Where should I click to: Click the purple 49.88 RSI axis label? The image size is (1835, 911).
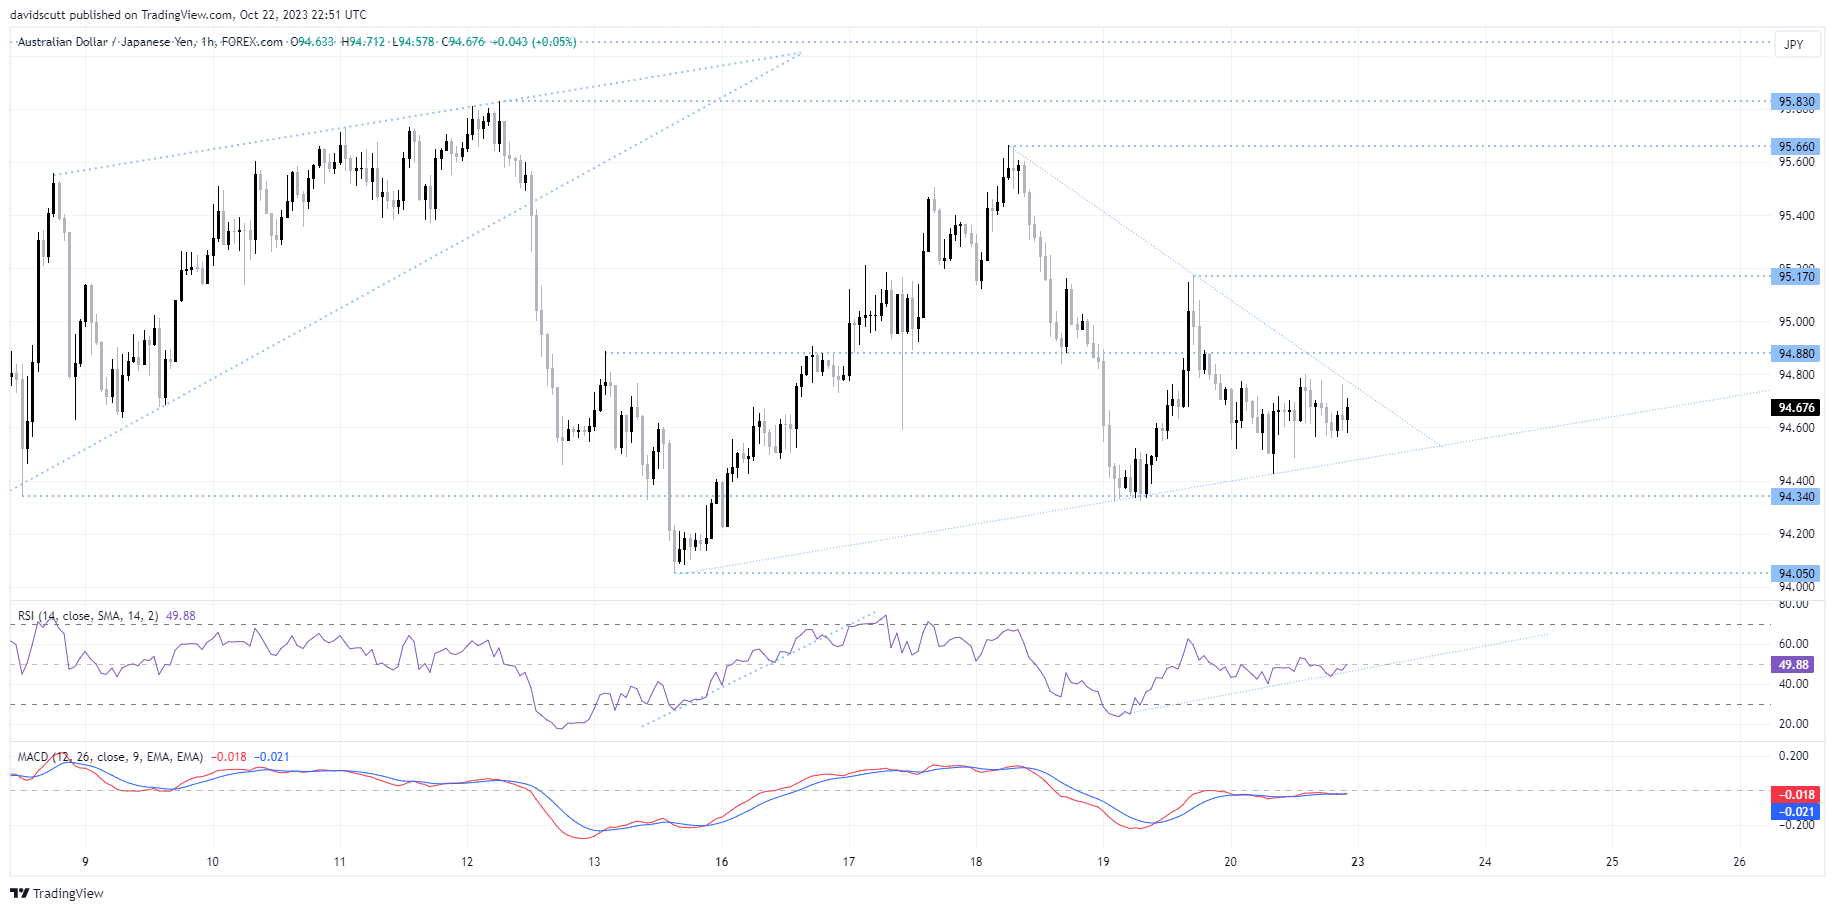pos(1793,665)
